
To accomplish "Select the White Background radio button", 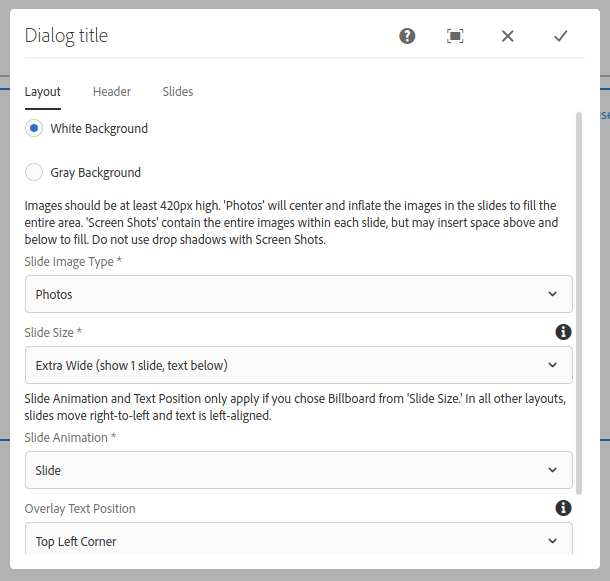I will [34, 128].
